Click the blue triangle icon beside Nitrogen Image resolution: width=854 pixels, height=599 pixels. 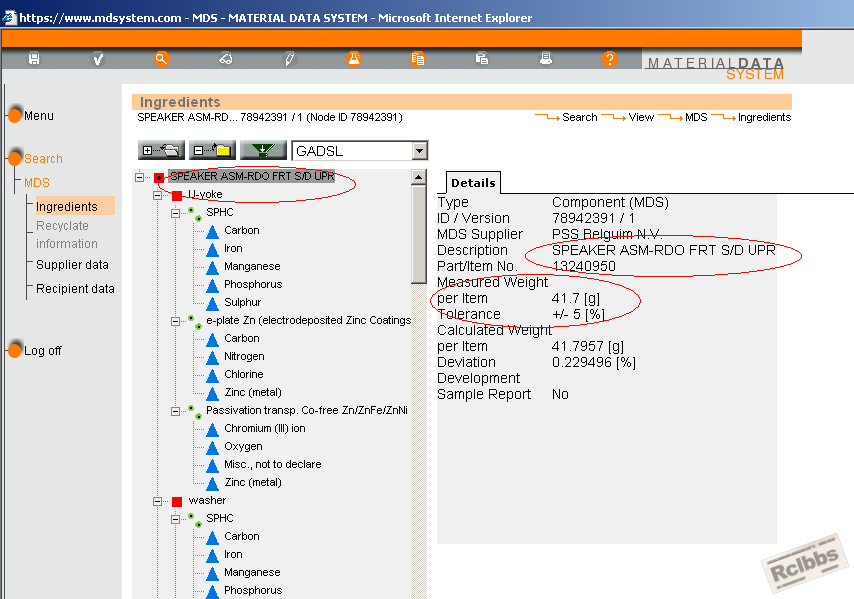(x=212, y=358)
